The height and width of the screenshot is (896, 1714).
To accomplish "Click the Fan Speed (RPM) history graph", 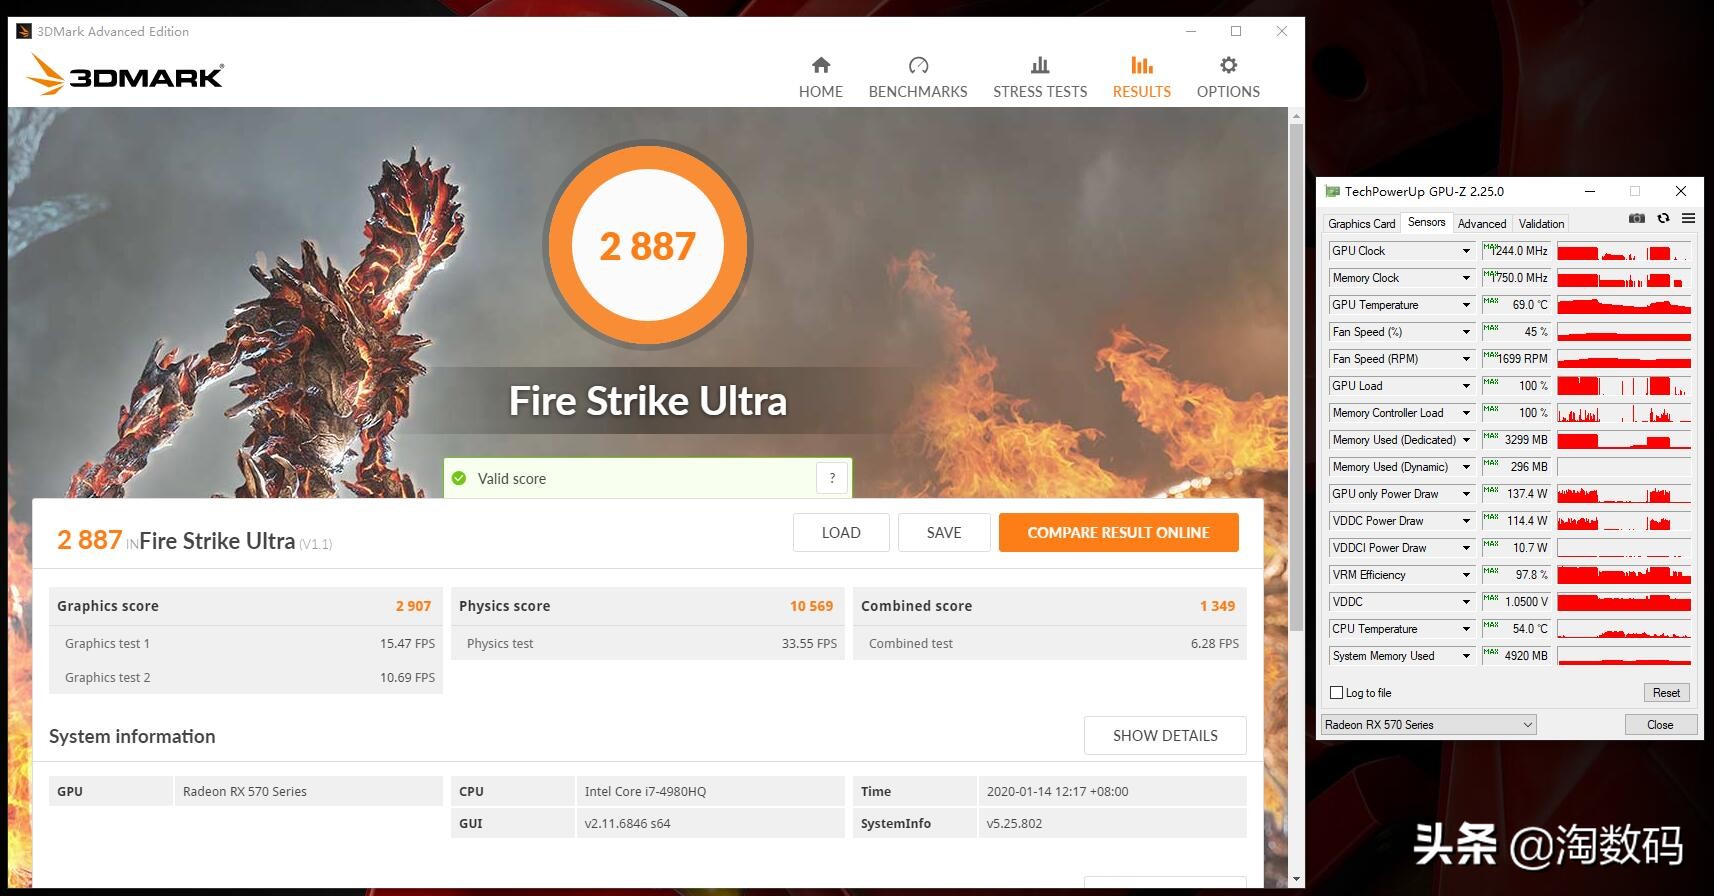I will pyautogui.click(x=1624, y=359).
